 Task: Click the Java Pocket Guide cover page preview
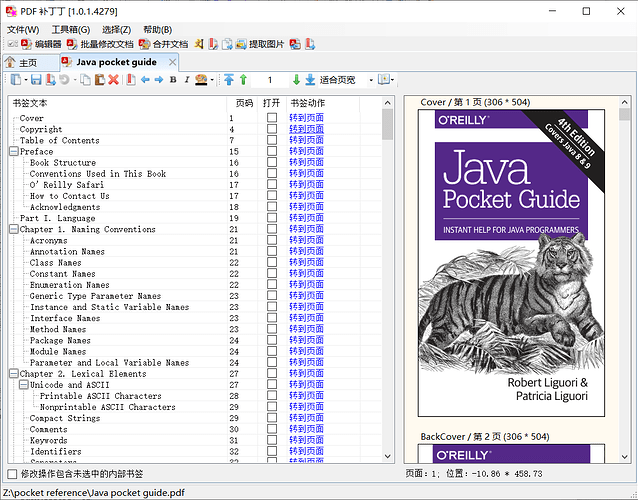pyautogui.click(x=511, y=263)
